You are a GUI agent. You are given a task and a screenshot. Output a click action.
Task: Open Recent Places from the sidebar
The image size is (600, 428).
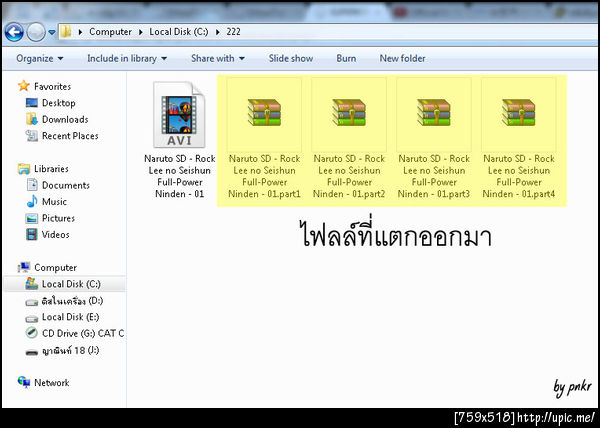[x=70, y=136]
